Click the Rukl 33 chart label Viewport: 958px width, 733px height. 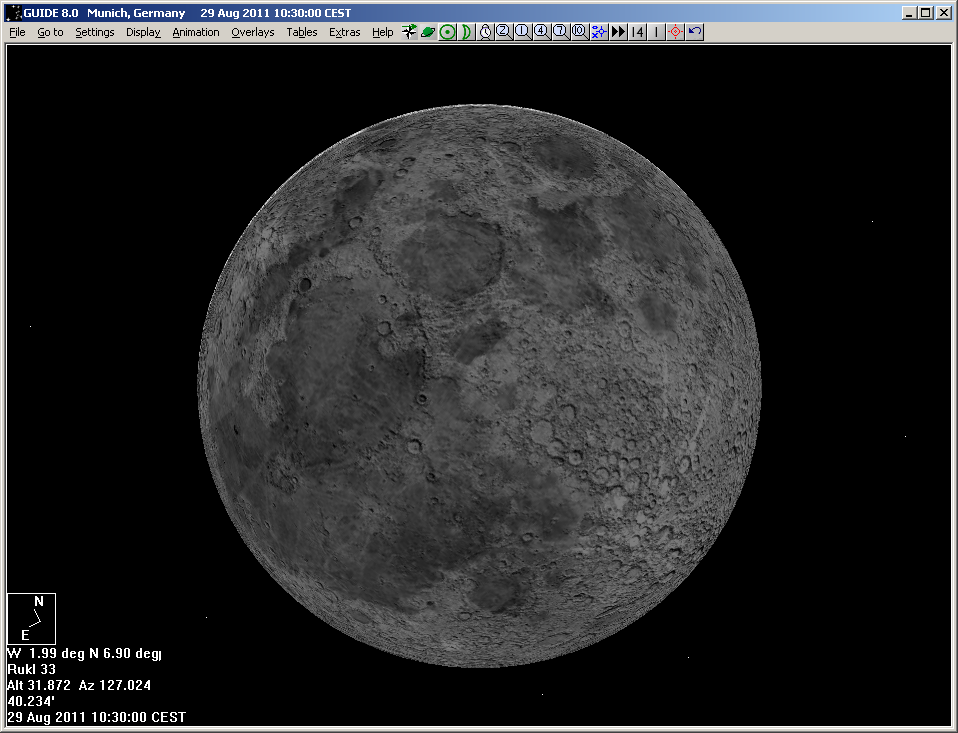click(31, 669)
